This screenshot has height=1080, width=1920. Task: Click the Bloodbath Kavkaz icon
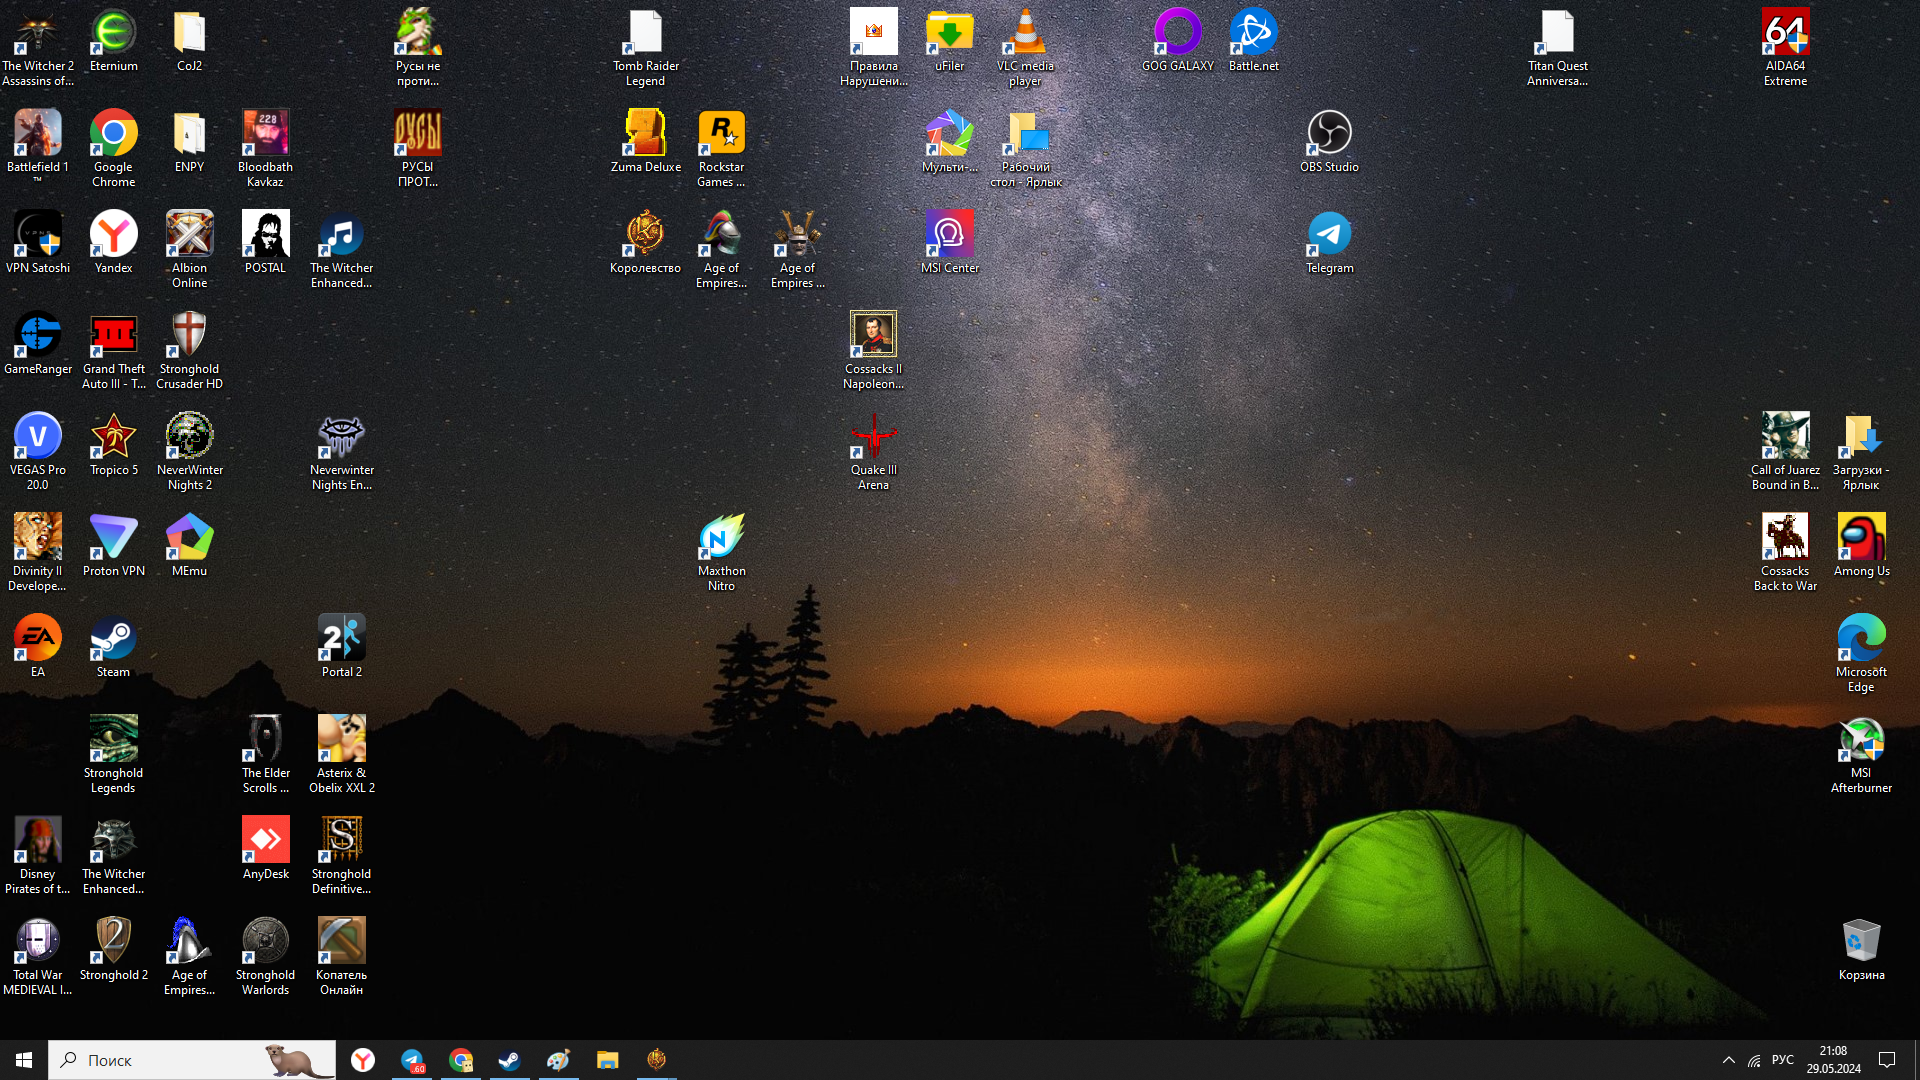pos(266,133)
